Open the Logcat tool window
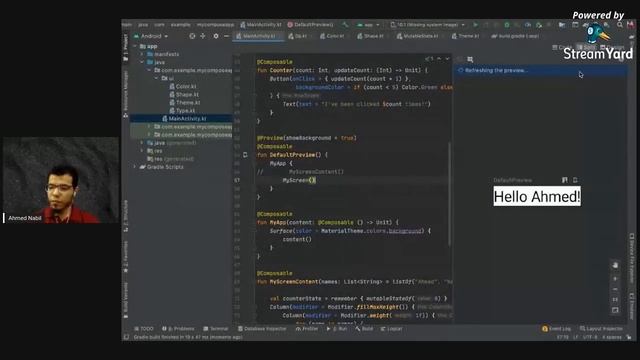 [x=391, y=329]
